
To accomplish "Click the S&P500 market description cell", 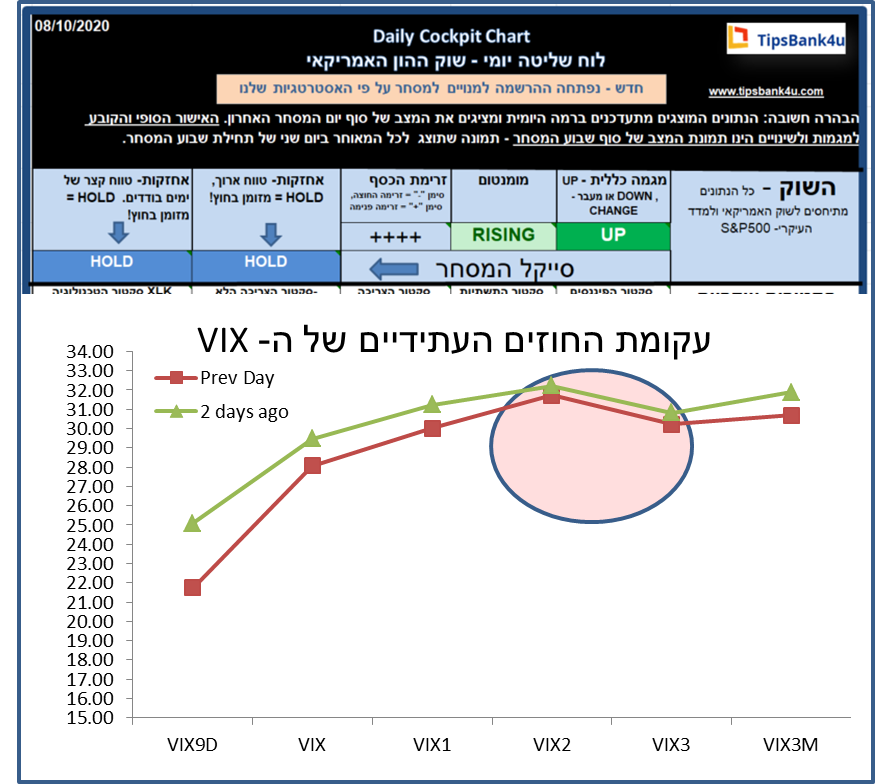I will coord(766,226).
